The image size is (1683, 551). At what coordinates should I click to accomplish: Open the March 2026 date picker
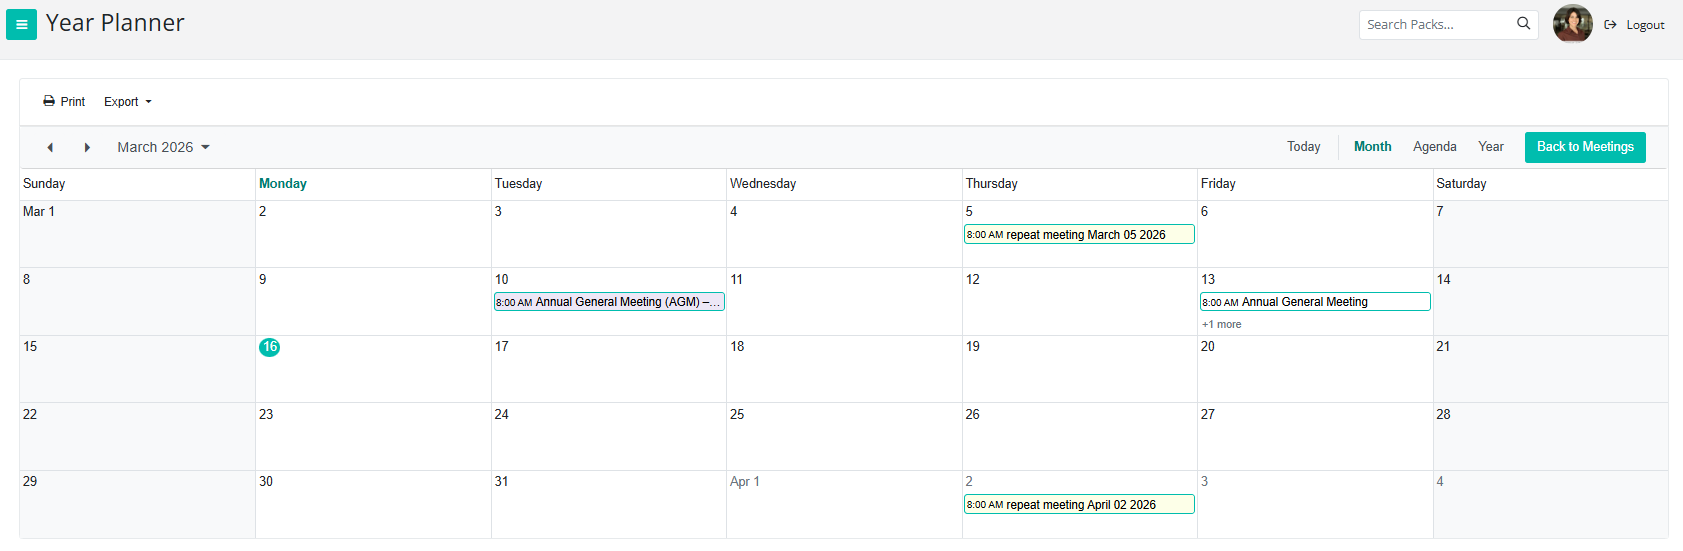(163, 147)
